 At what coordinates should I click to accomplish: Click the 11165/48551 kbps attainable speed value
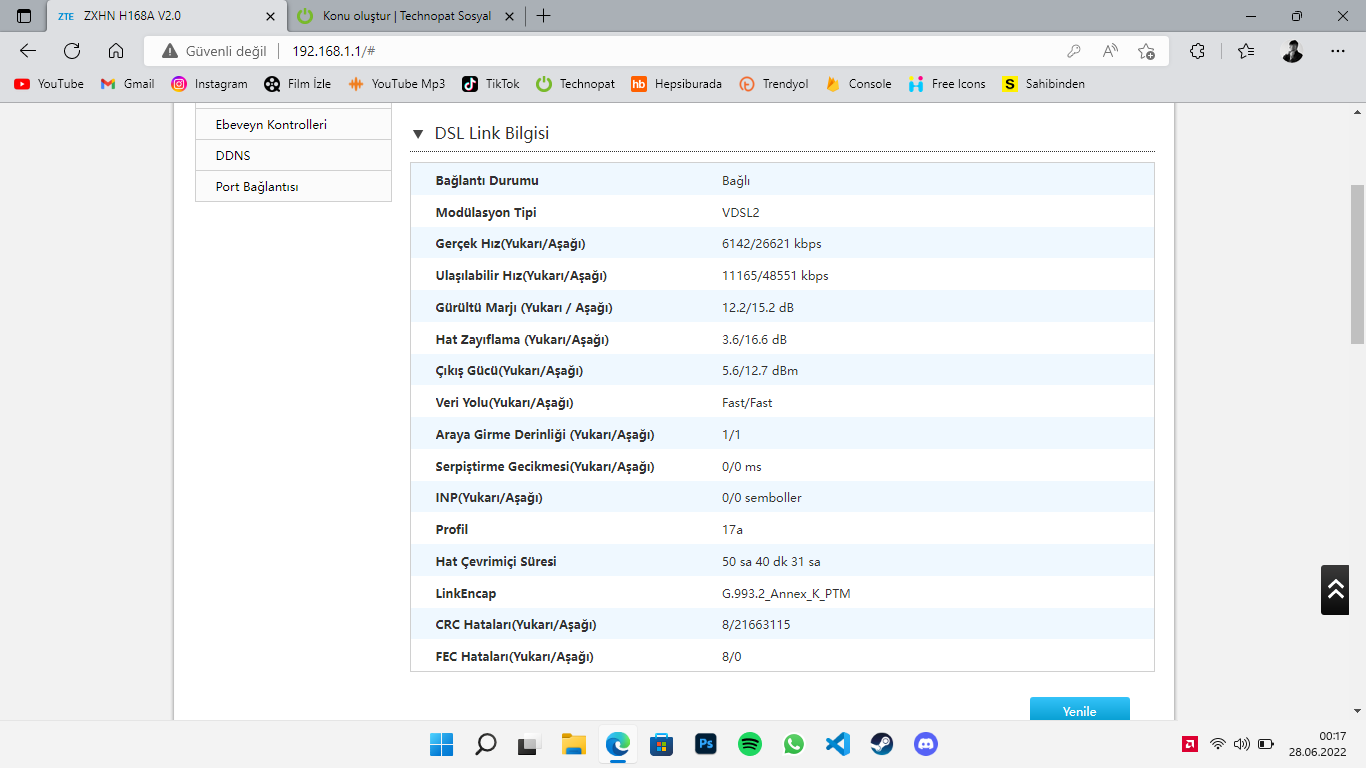[775, 276]
